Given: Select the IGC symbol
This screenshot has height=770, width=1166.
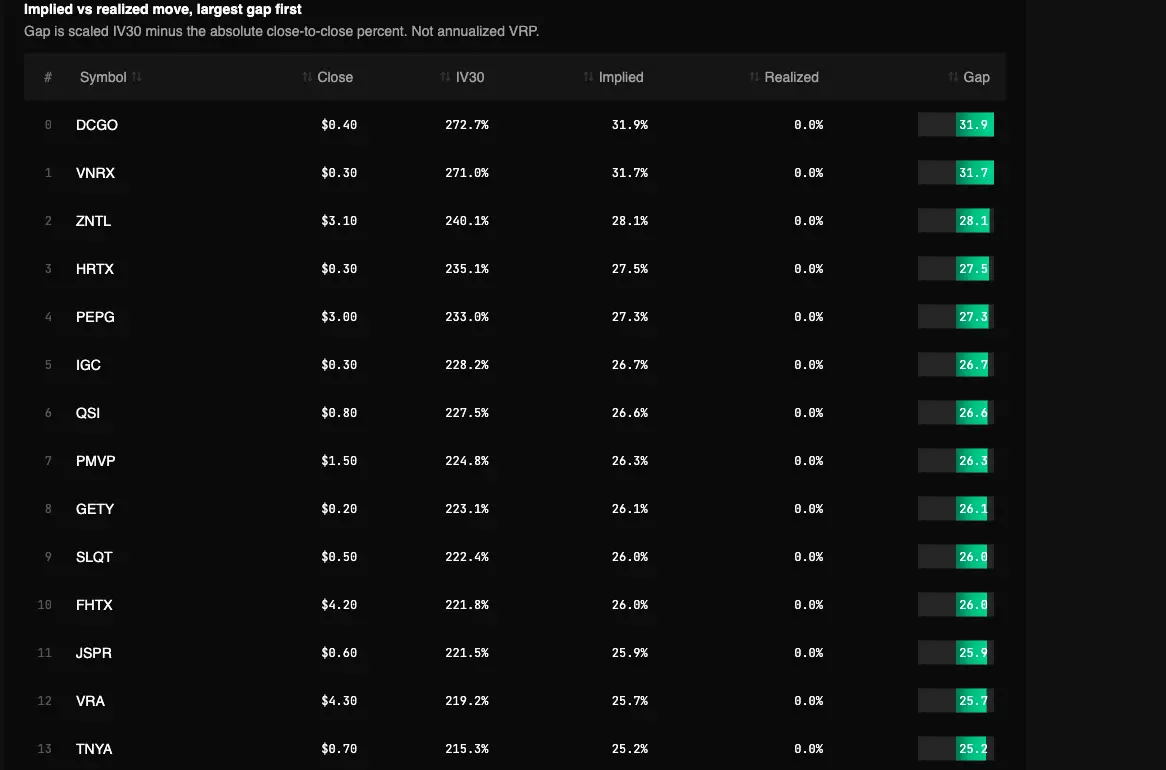Looking at the screenshot, I should (x=88, y=365).
